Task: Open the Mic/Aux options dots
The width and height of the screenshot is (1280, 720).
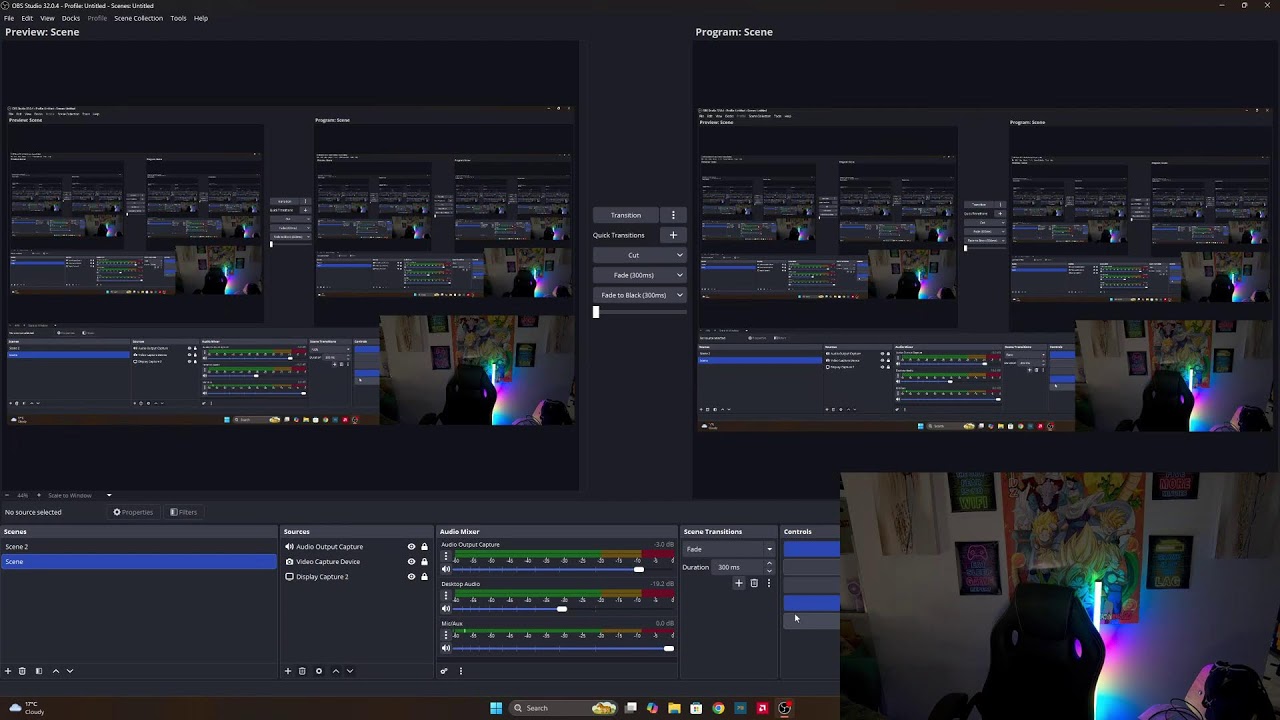Action: (446, 636)
